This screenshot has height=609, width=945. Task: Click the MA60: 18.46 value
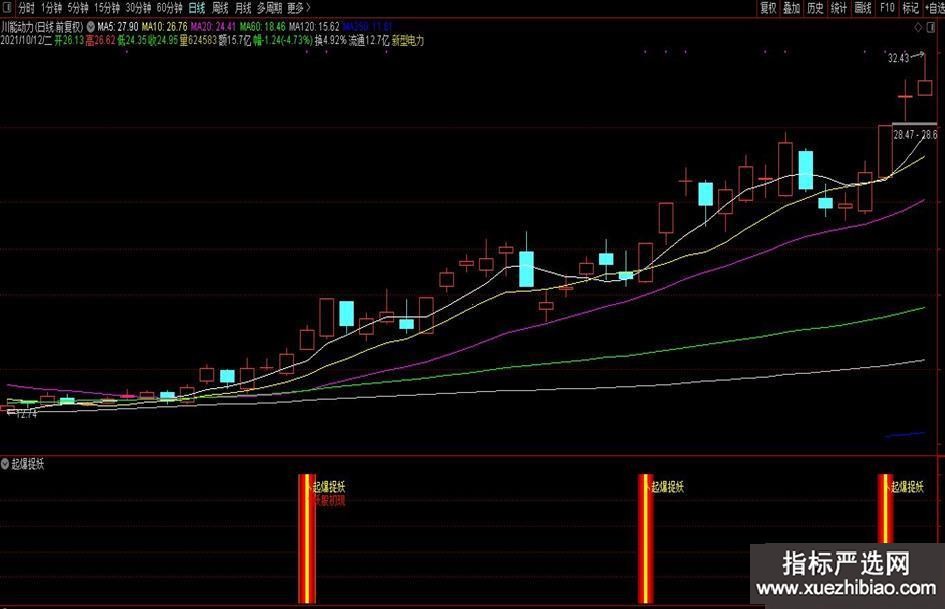point(263,27)
